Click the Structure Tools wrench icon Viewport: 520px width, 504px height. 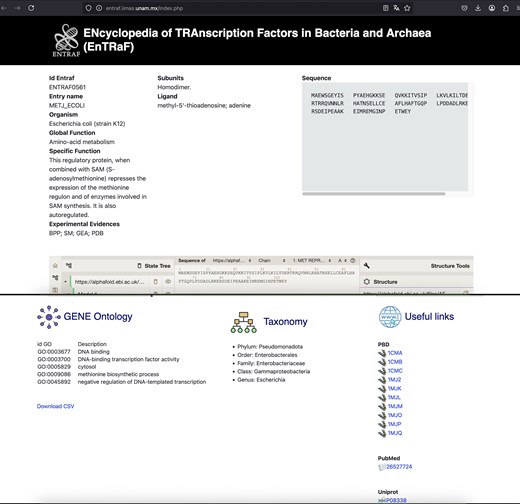[x=366, y=266]
